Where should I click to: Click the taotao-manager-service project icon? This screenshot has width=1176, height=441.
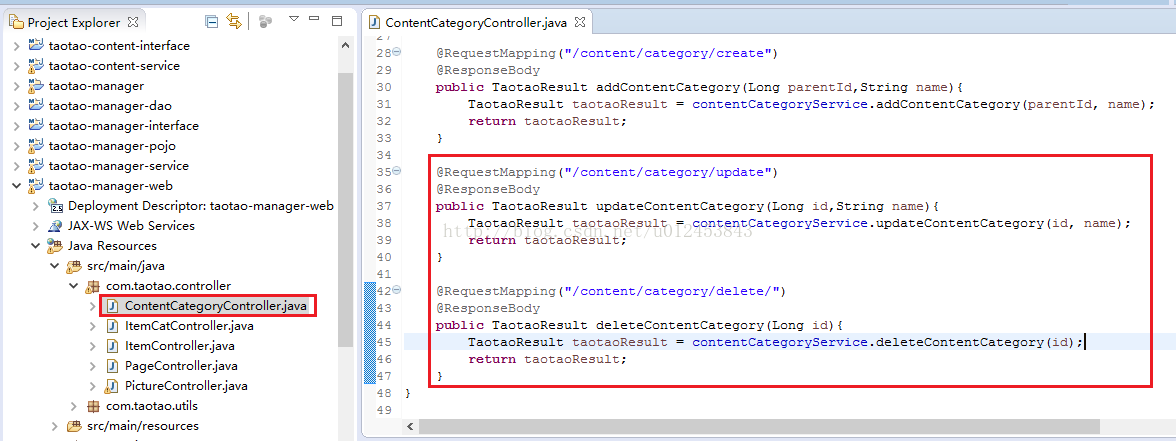pos(35,166)
